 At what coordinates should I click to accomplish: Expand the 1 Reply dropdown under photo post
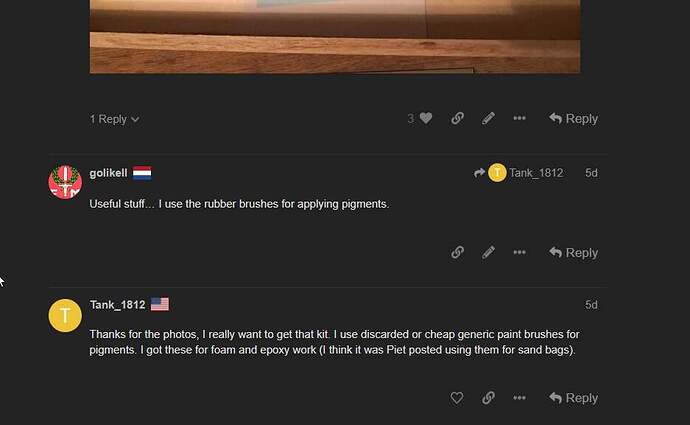point(114,119)
